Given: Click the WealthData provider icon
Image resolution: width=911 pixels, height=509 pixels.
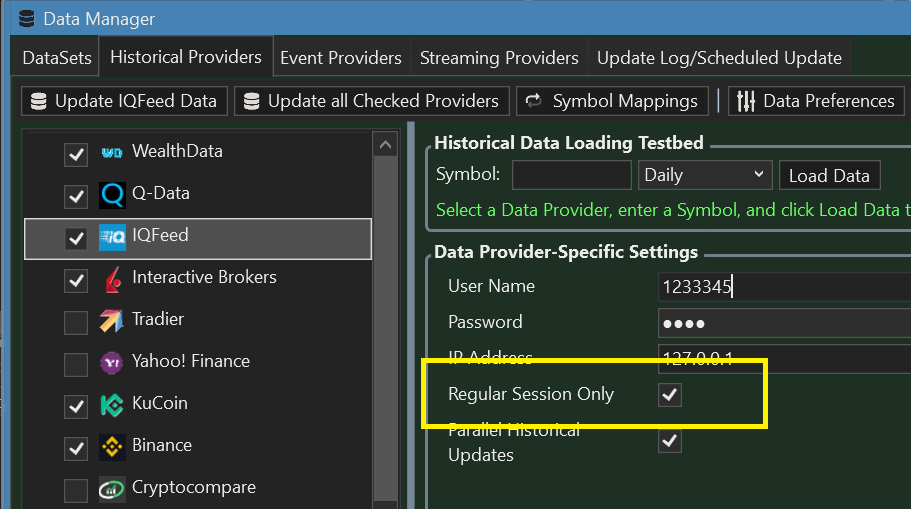Looking at the screenshot, I should pos(112,153).
